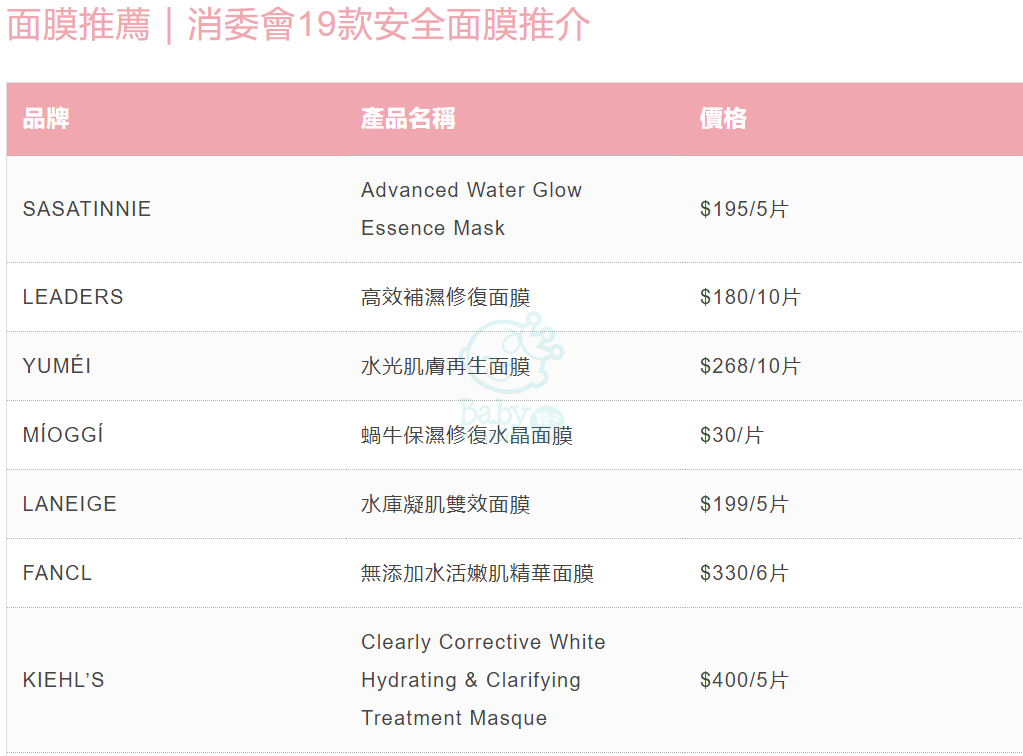Click the MÍOGGÍ brand cell
This screenshot has height=756, width=1023.
pyautogui.click(x=63, y=434)
